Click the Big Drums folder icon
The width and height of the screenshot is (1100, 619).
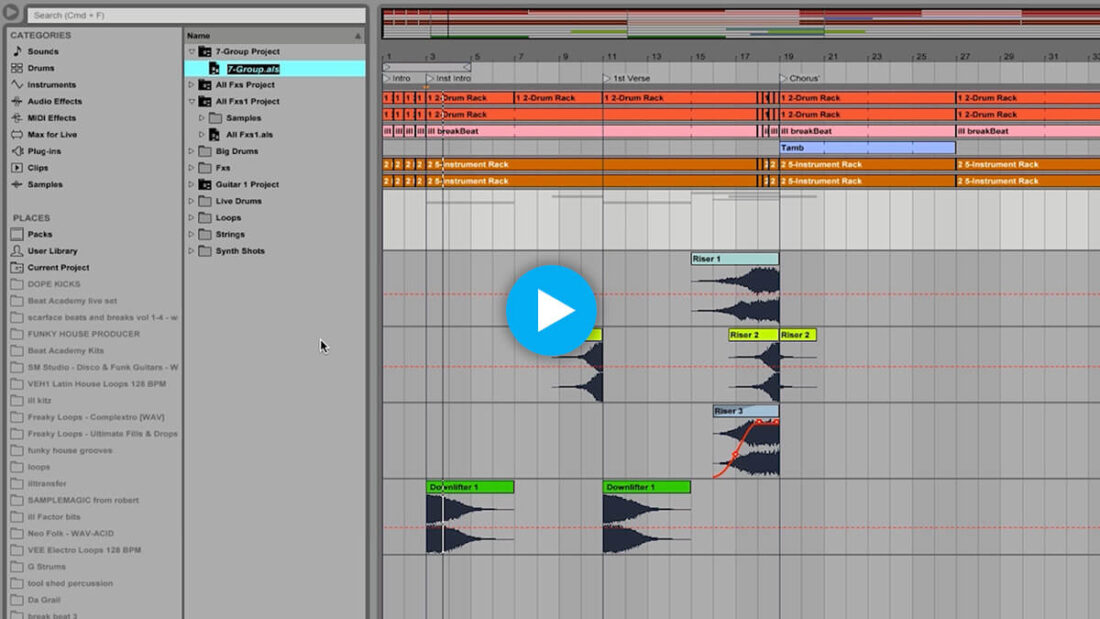pos(205,151)
